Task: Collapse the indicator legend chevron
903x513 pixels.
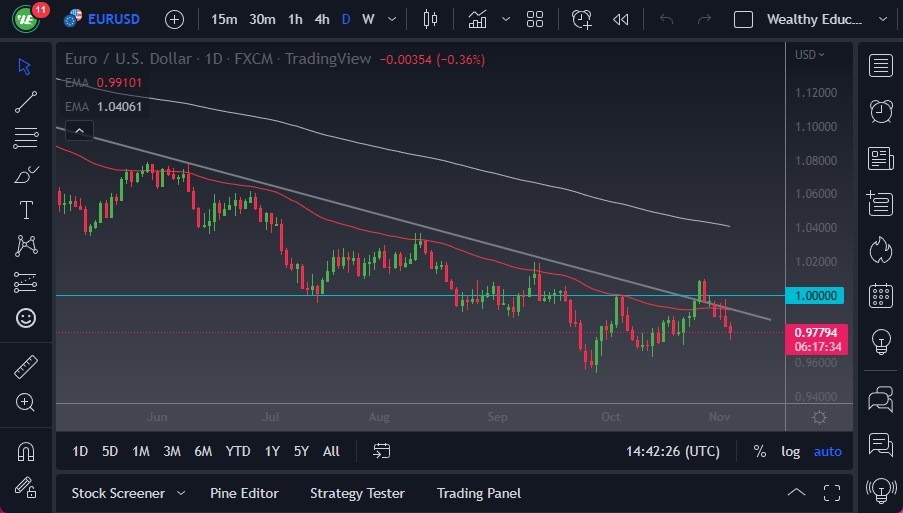Action: [x=79, y=129]
